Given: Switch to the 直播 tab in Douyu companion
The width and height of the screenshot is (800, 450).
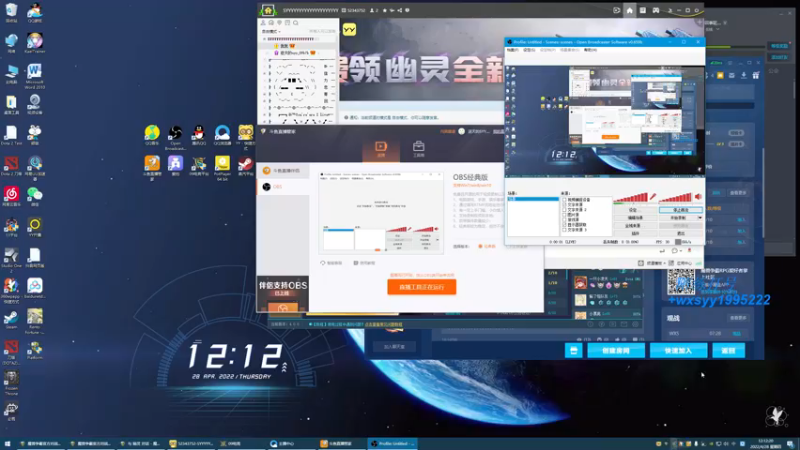Looking at the screenshot, I should tap(381, 149).
